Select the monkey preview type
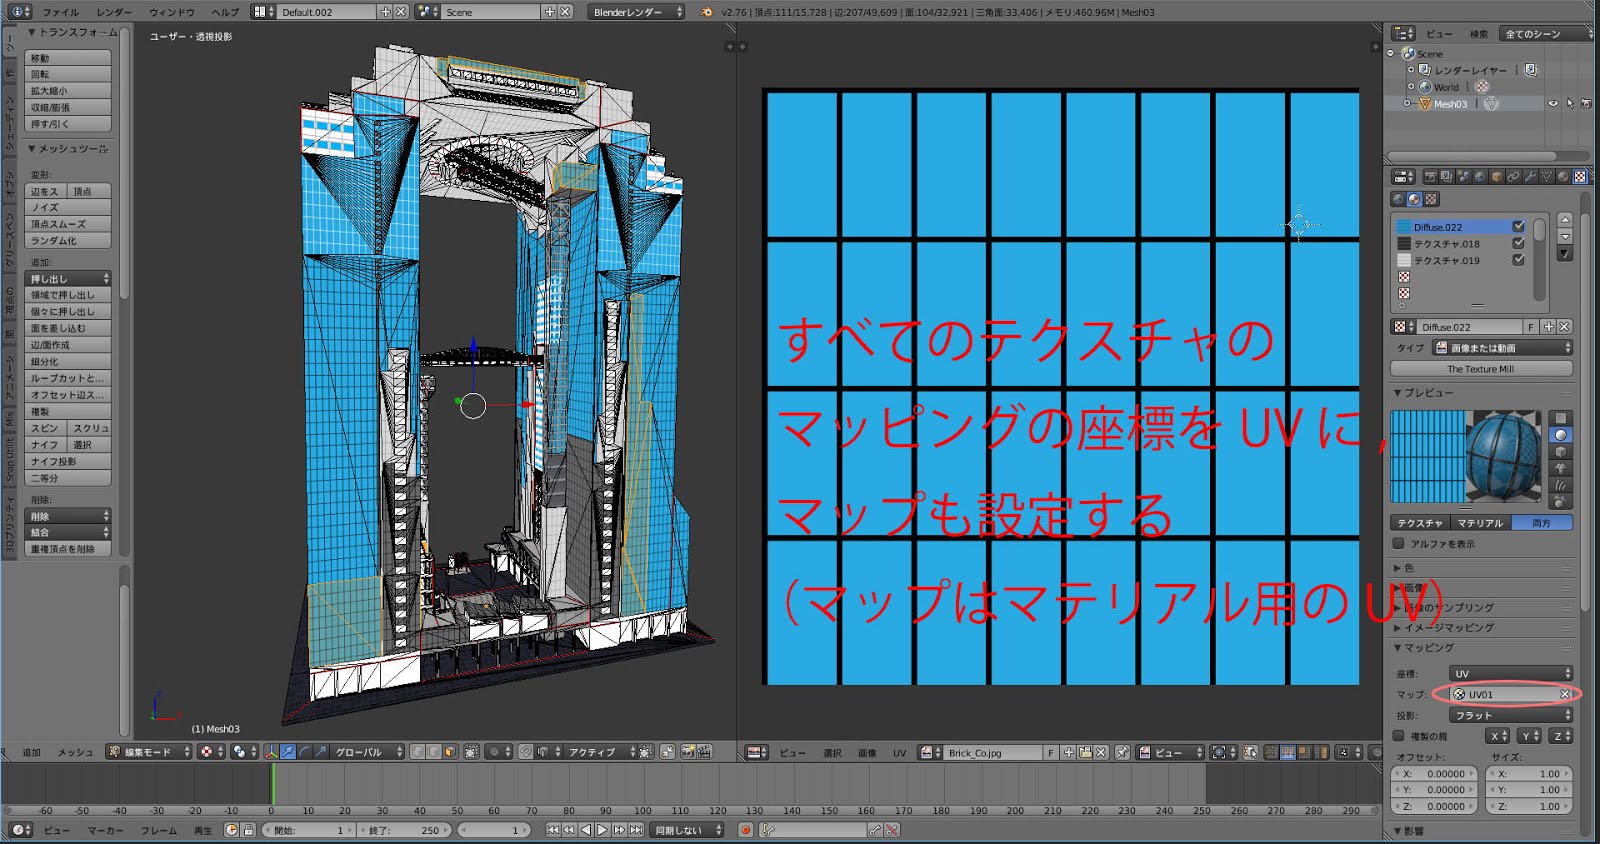Screen dimensions: 1600x844 coord(1561,469)
